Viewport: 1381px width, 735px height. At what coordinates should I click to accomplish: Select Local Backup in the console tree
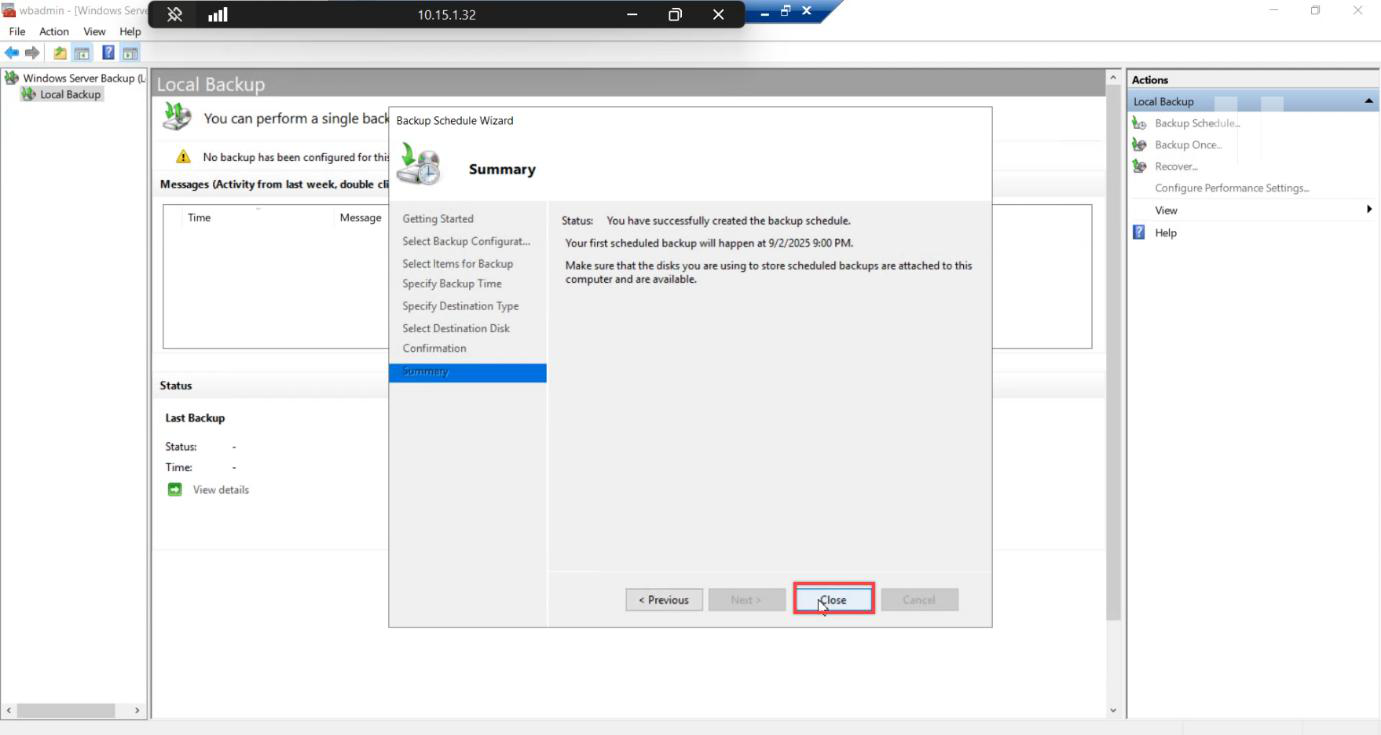coord(70,94)
